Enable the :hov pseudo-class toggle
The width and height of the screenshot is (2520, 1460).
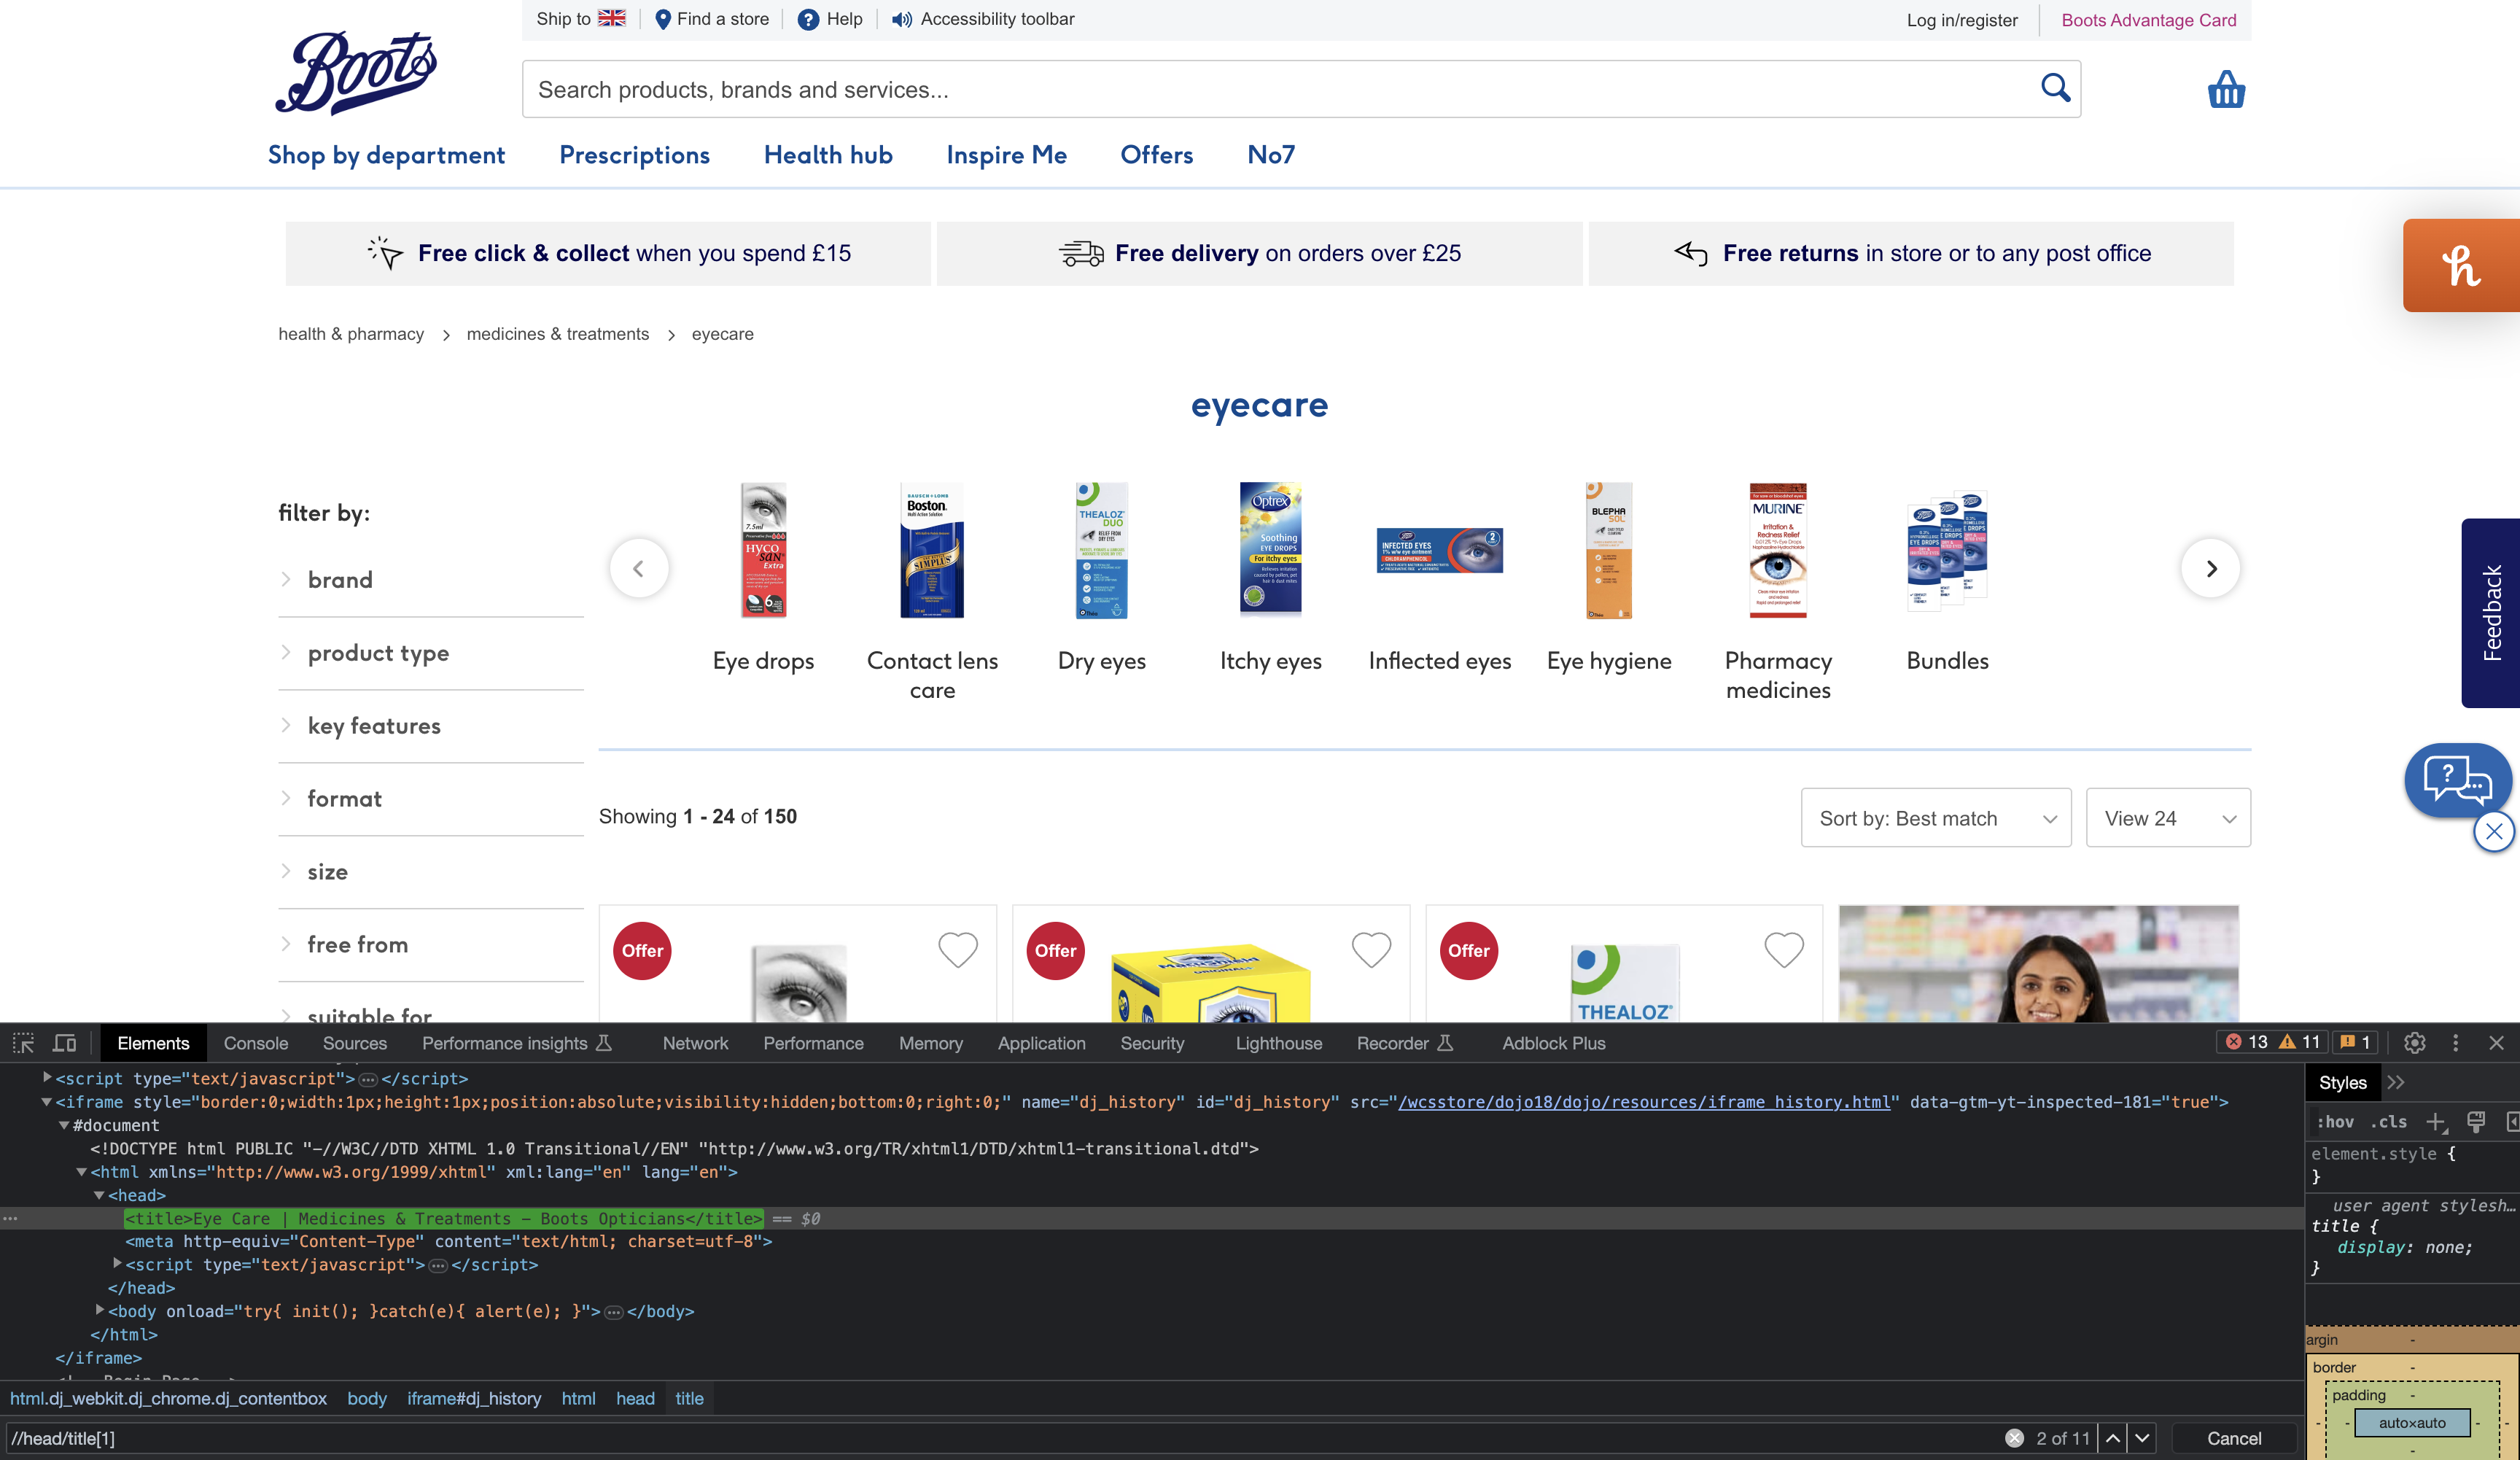pyautogui.click(x=2336, y=1122)
